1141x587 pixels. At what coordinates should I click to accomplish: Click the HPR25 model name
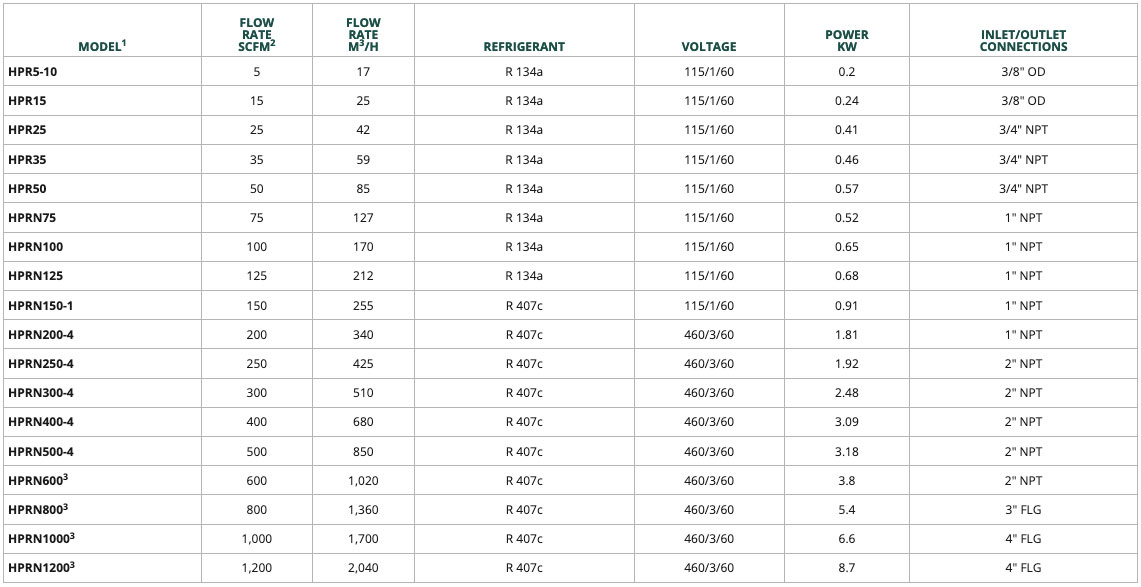(x=26, y=130)
